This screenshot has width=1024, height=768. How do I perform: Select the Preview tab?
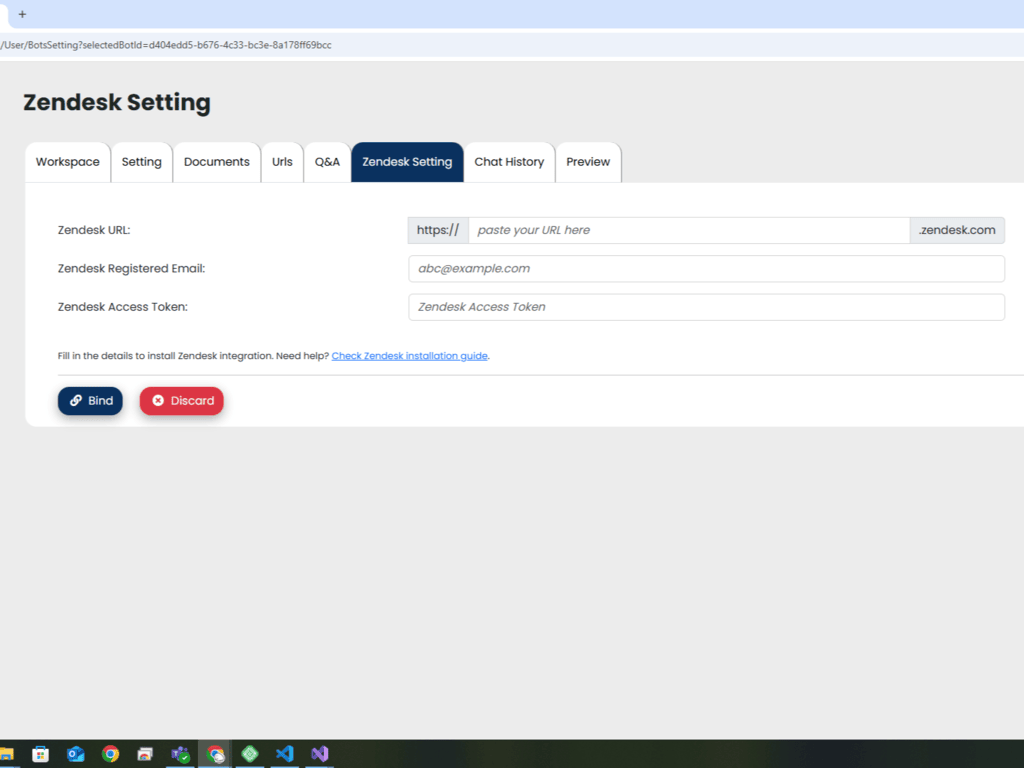588,162
